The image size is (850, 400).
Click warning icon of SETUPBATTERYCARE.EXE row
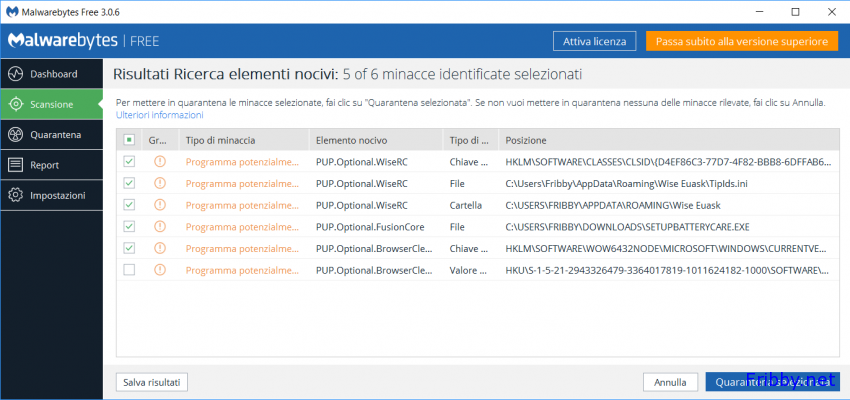tap(159, 227)
